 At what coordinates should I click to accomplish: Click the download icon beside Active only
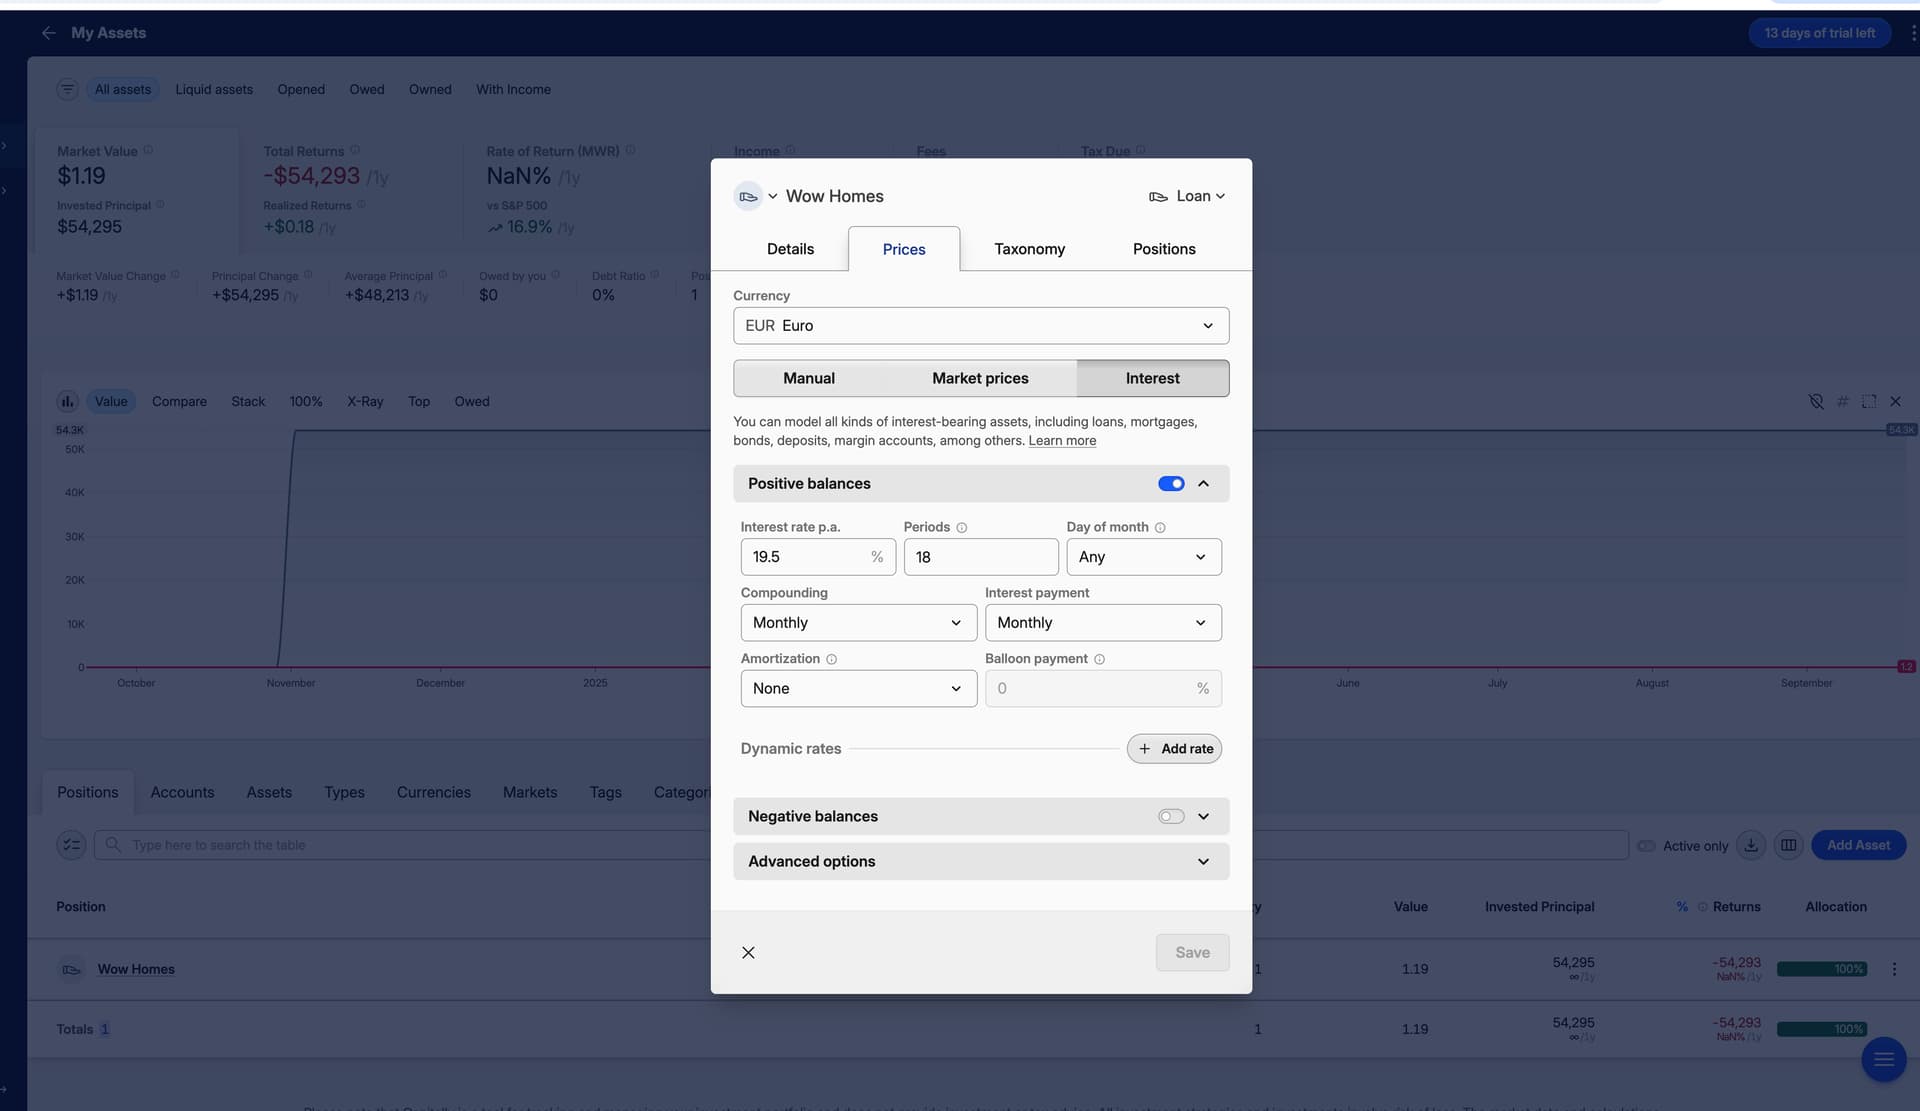point(1750,845)
